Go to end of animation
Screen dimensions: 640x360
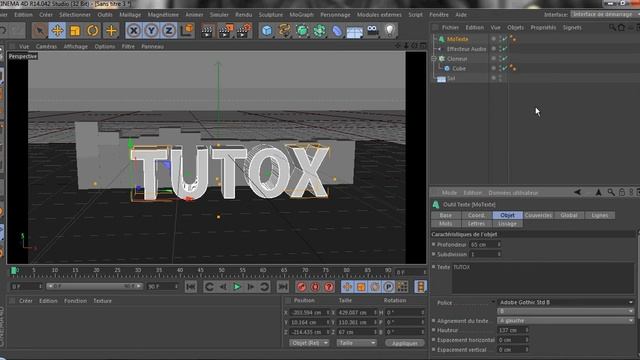coord(283,287)
